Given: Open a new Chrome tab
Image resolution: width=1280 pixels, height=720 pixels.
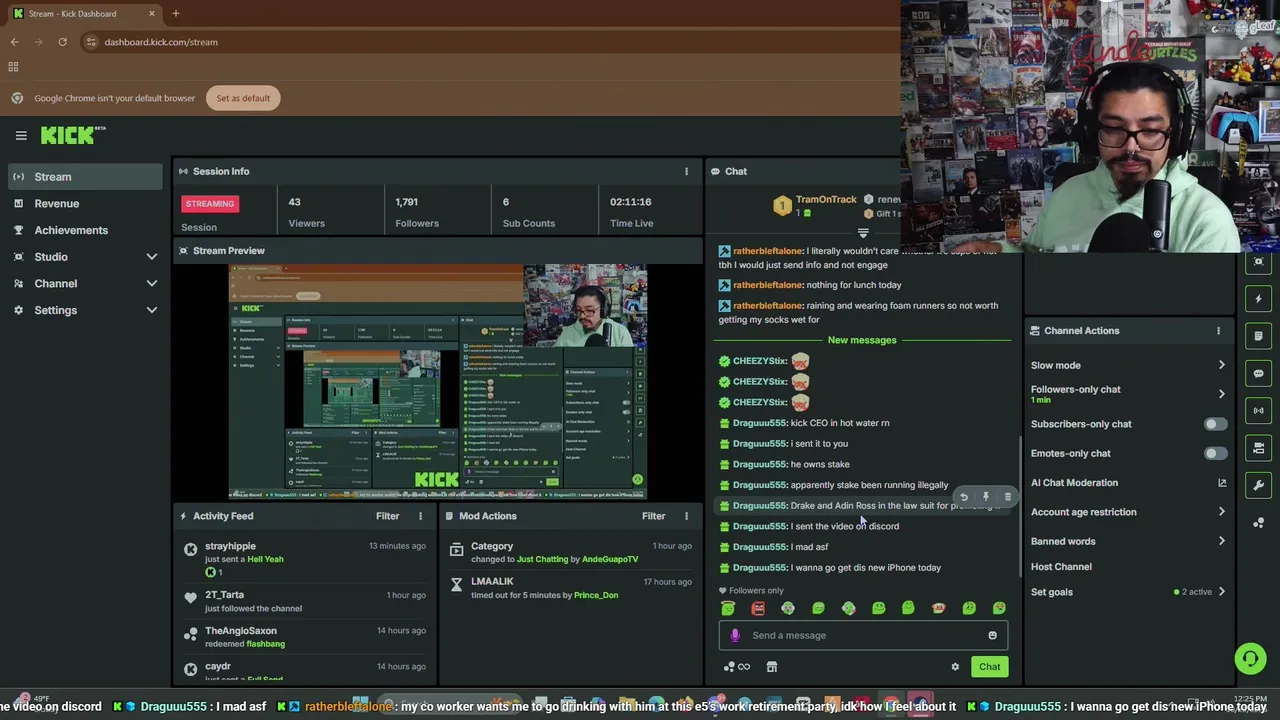Looking at the screenshot, I should click(175, 14).
